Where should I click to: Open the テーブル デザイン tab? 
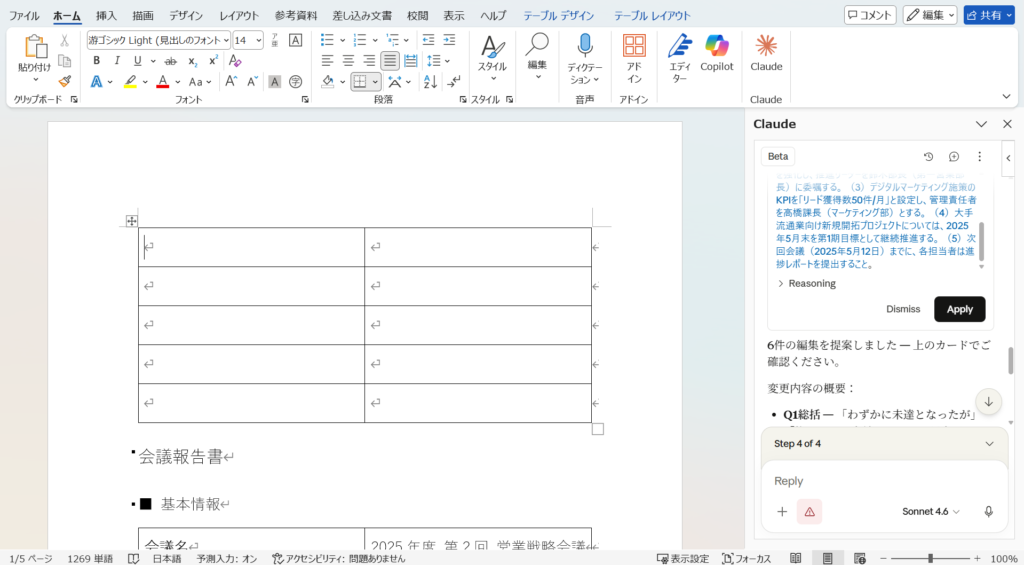558,16
